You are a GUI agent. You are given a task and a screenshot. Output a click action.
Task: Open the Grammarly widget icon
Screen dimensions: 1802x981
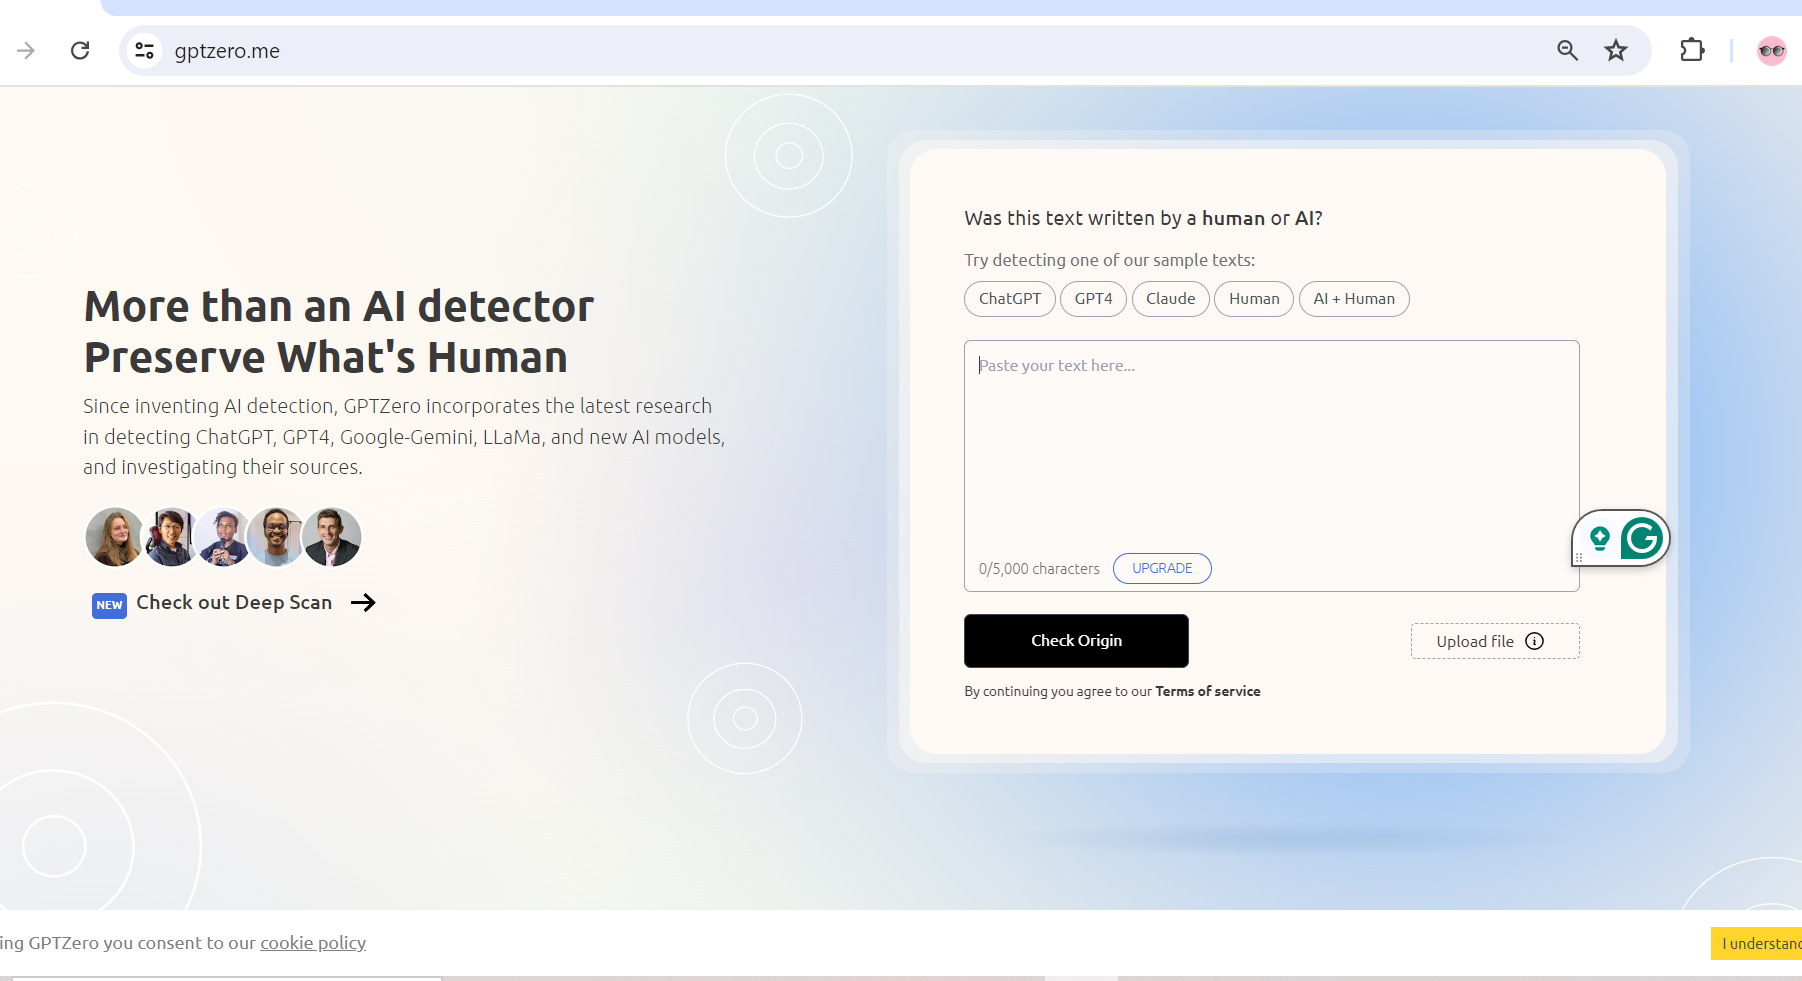1643,538
